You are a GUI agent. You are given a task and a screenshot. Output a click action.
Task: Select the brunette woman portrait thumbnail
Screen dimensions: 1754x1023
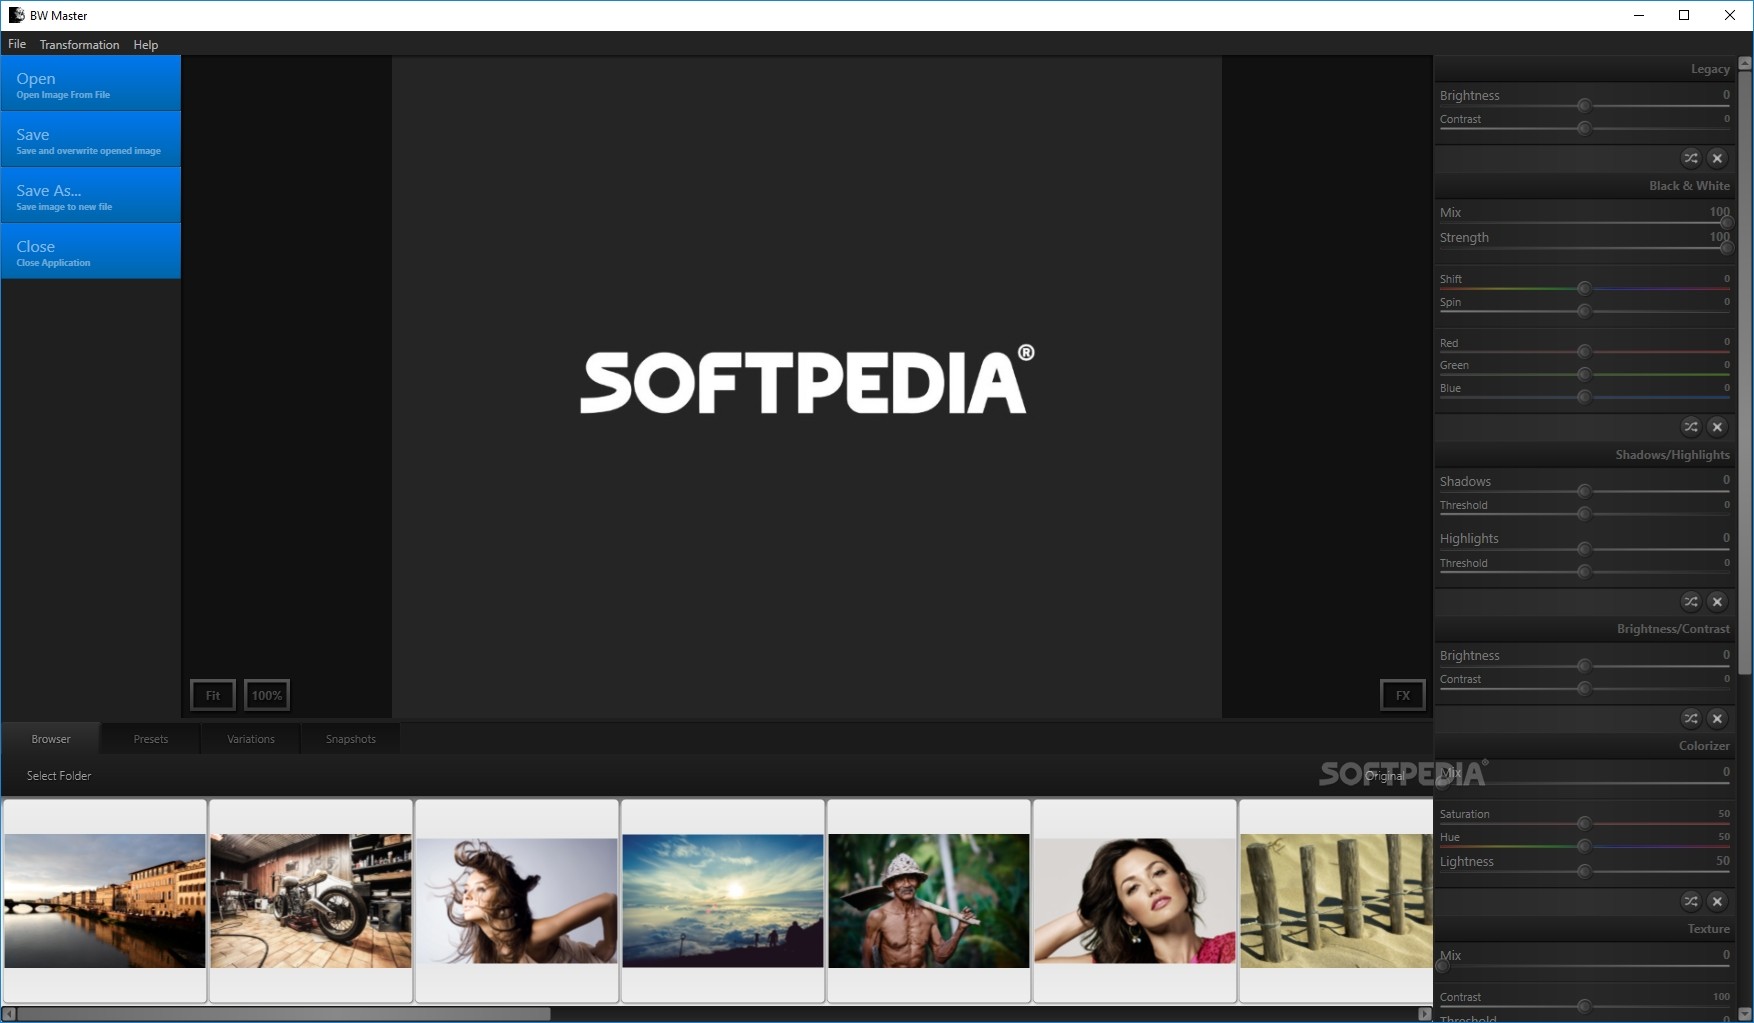click(1135, 900)
